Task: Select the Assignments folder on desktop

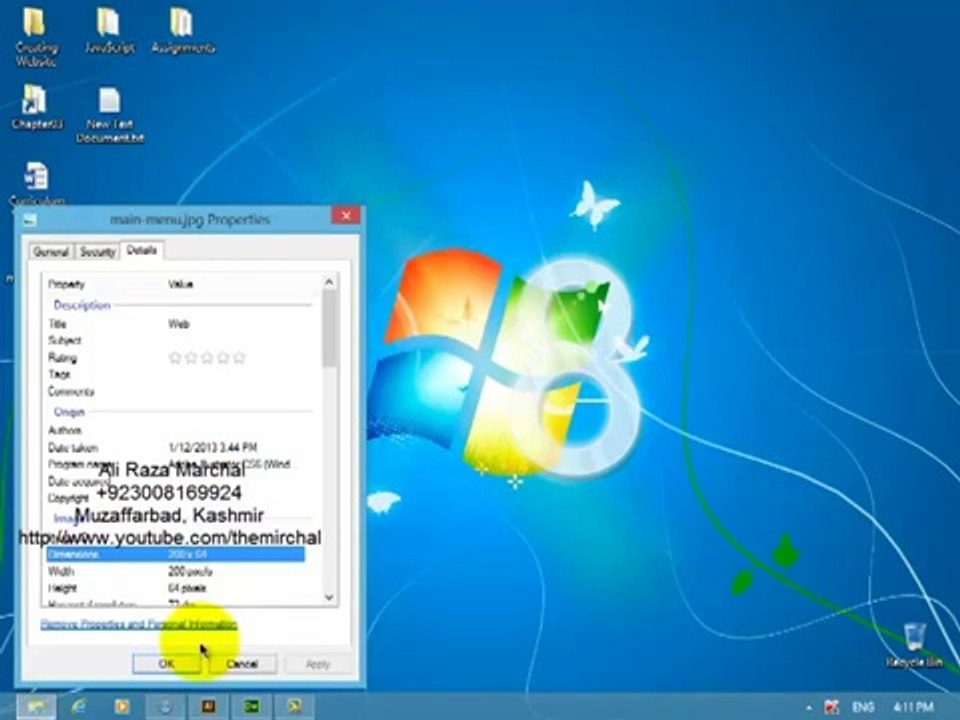Action: tap(182, 31)
